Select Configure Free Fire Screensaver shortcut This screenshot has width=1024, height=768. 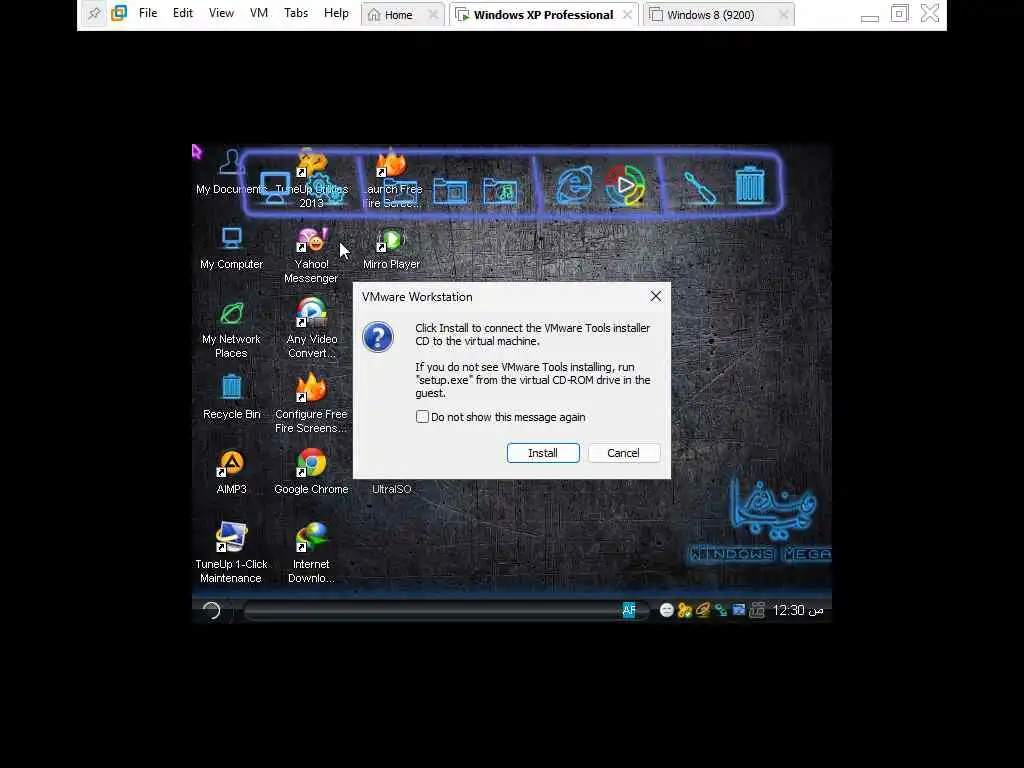(x=312, y=403)
